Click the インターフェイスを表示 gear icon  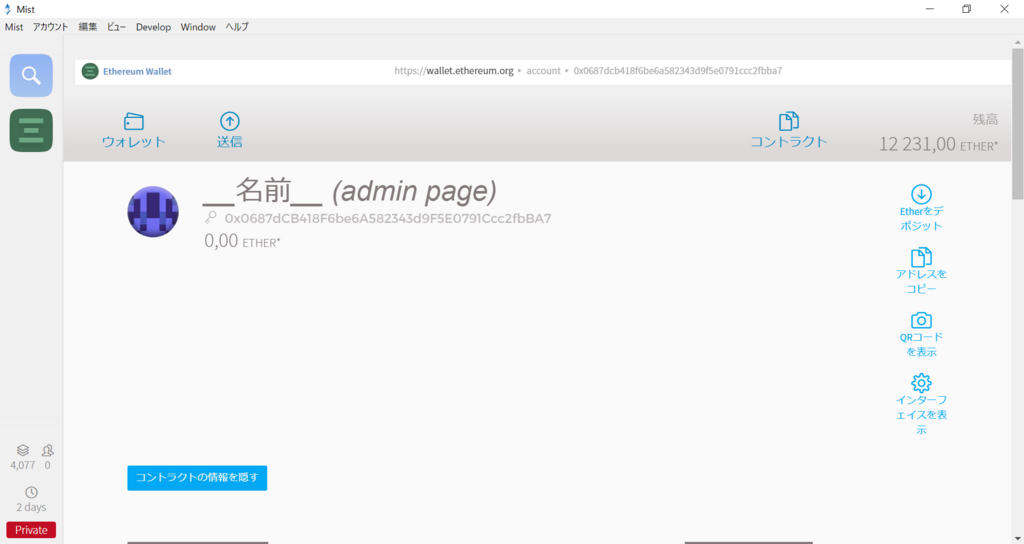click(921, 383)
